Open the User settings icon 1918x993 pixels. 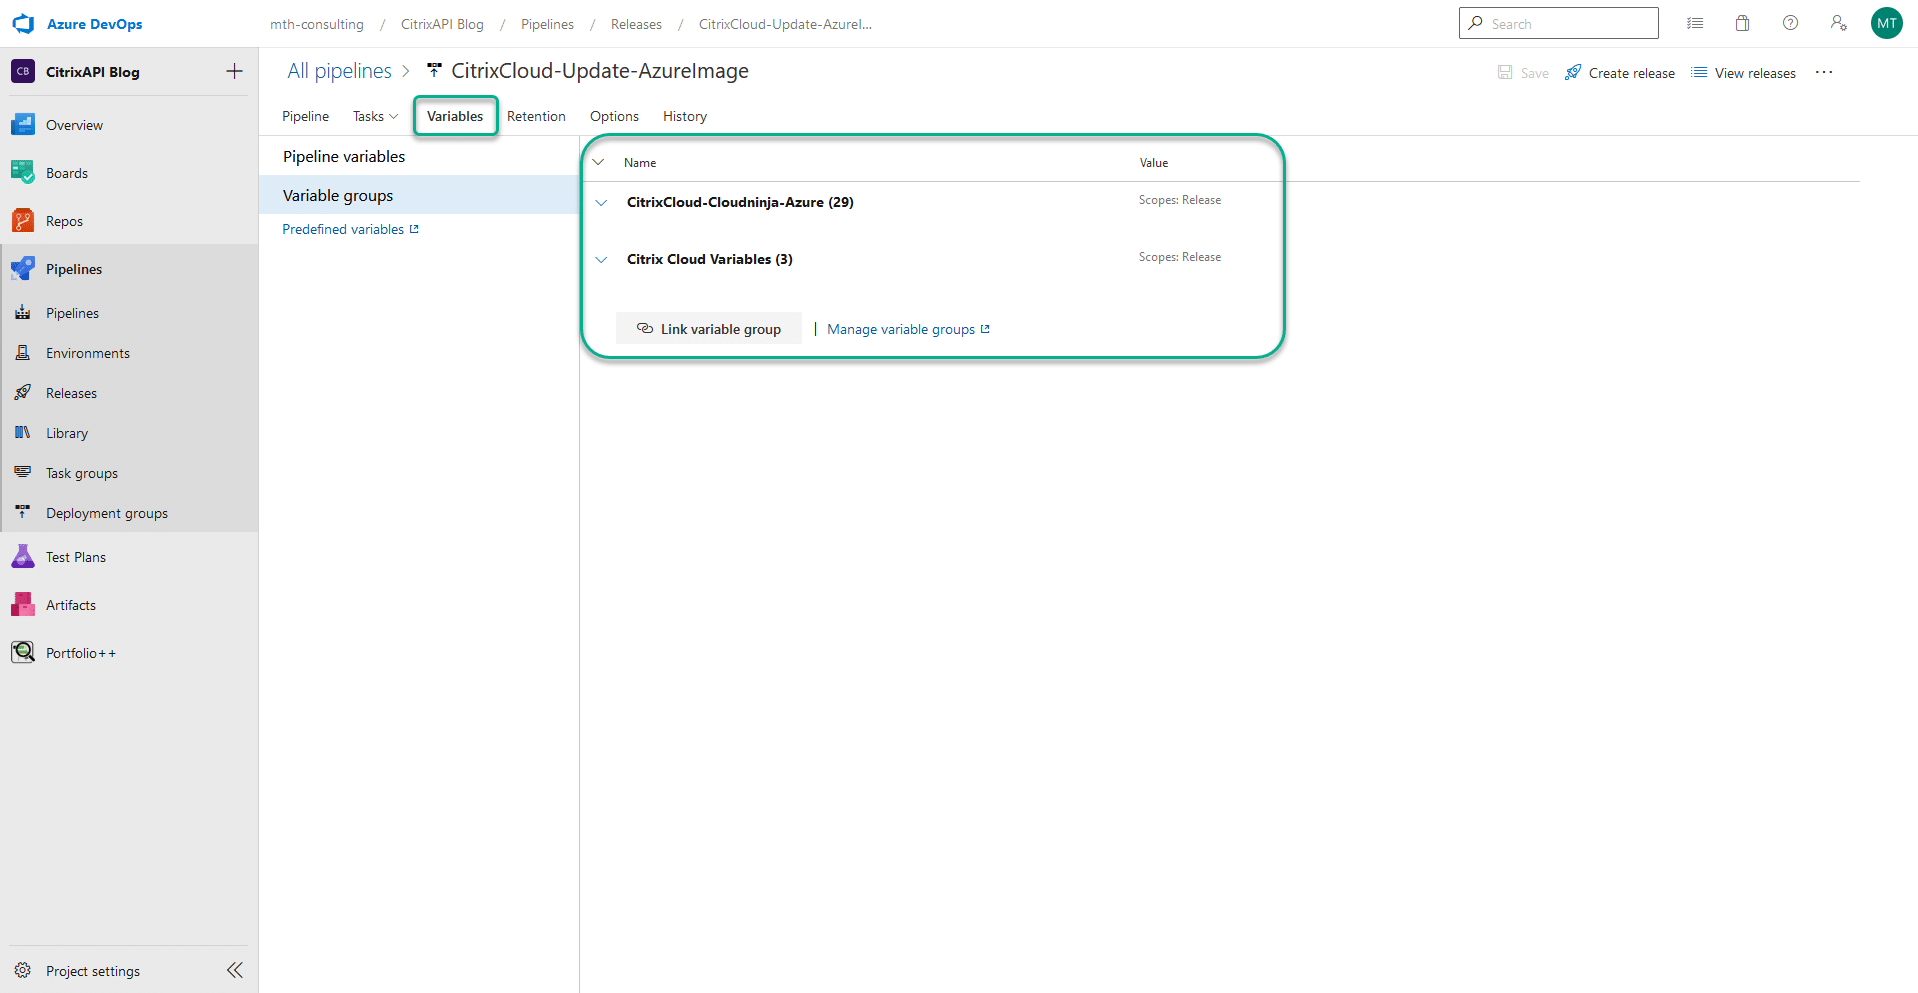[1838, 23]
